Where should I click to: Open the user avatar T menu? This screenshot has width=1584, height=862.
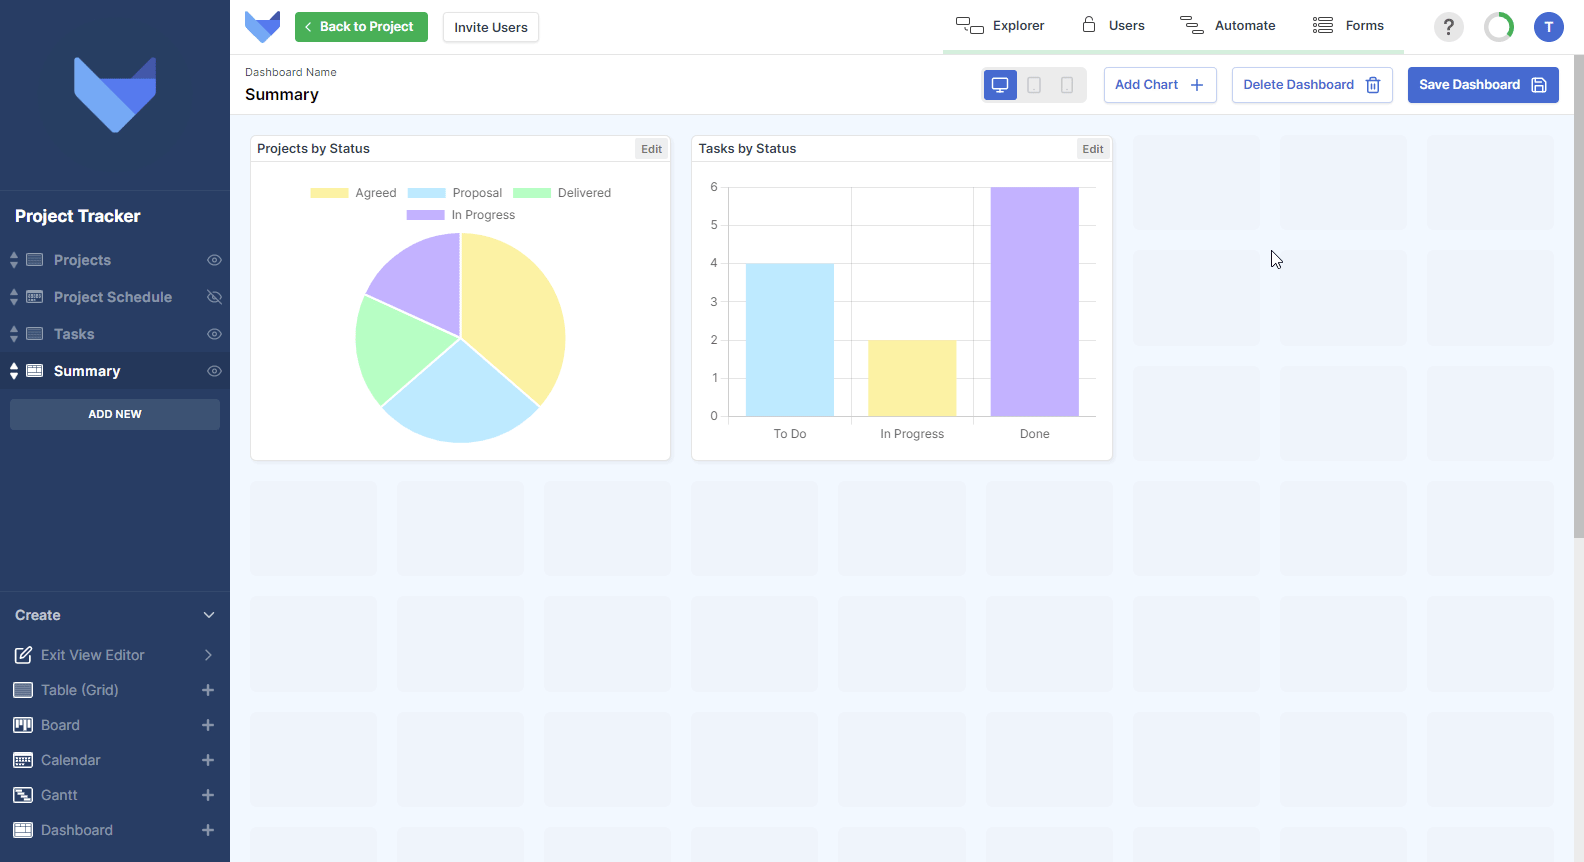click(x=1548, y=27)
